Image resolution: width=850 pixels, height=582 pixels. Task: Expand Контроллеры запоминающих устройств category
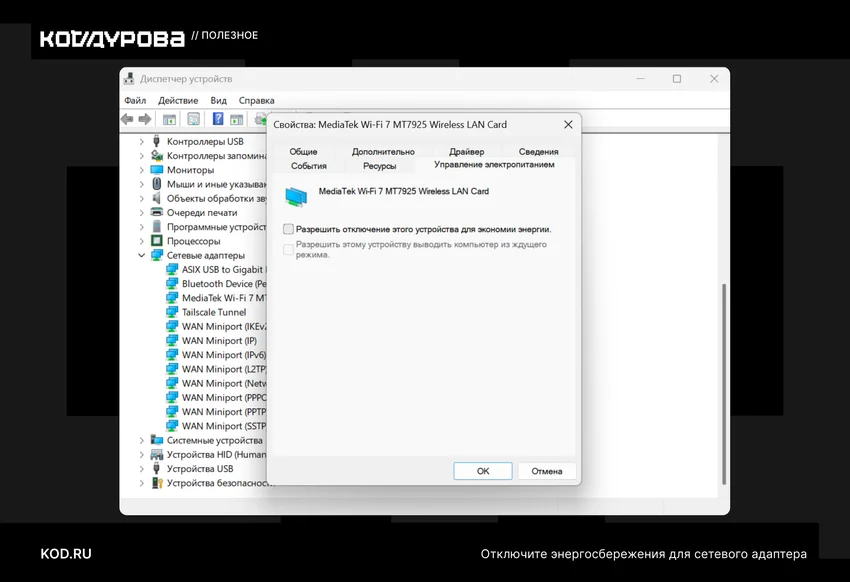point(141,156)
